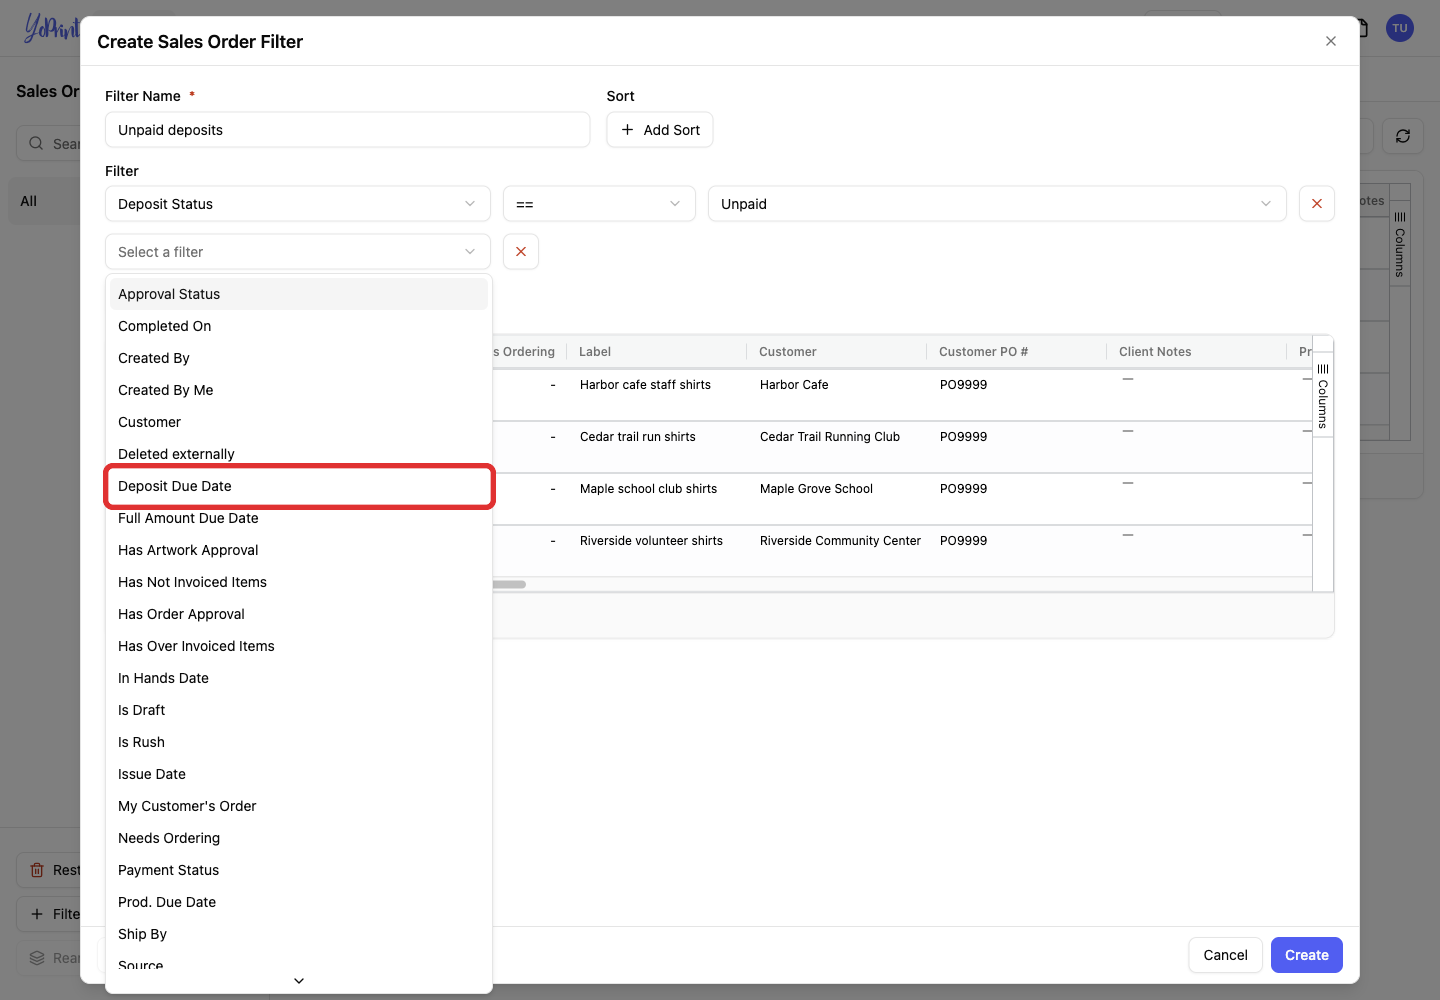Select My Customer's Order option
The image size is (1440, 1000).
pos(299,806)
